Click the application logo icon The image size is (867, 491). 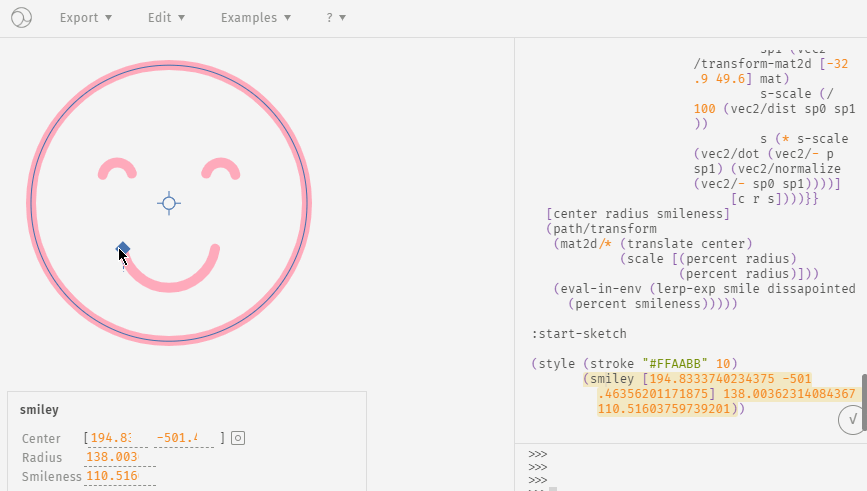click(x=21, y=18)
